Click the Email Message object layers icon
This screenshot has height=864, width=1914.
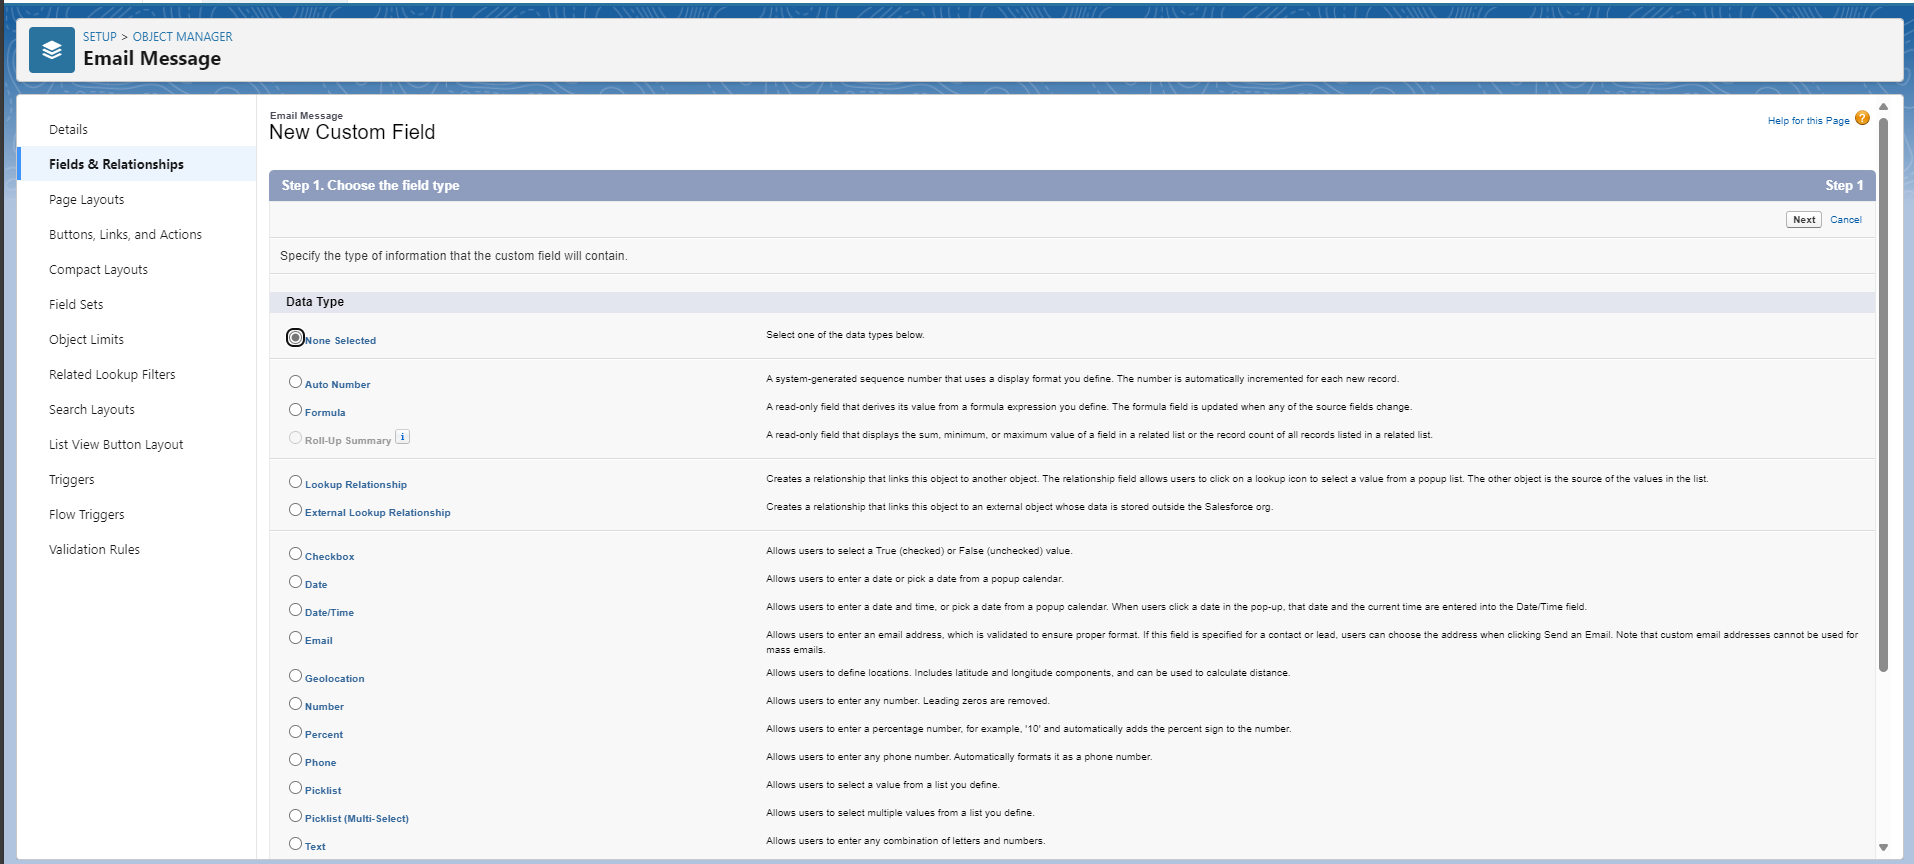52,50
